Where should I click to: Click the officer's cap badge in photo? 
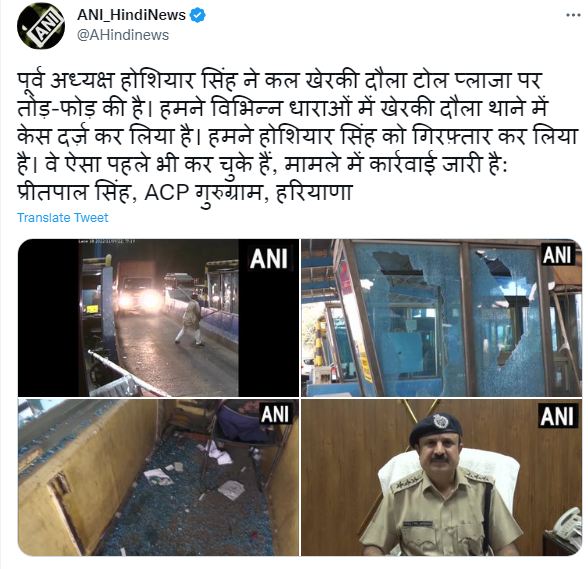[438, 420]
